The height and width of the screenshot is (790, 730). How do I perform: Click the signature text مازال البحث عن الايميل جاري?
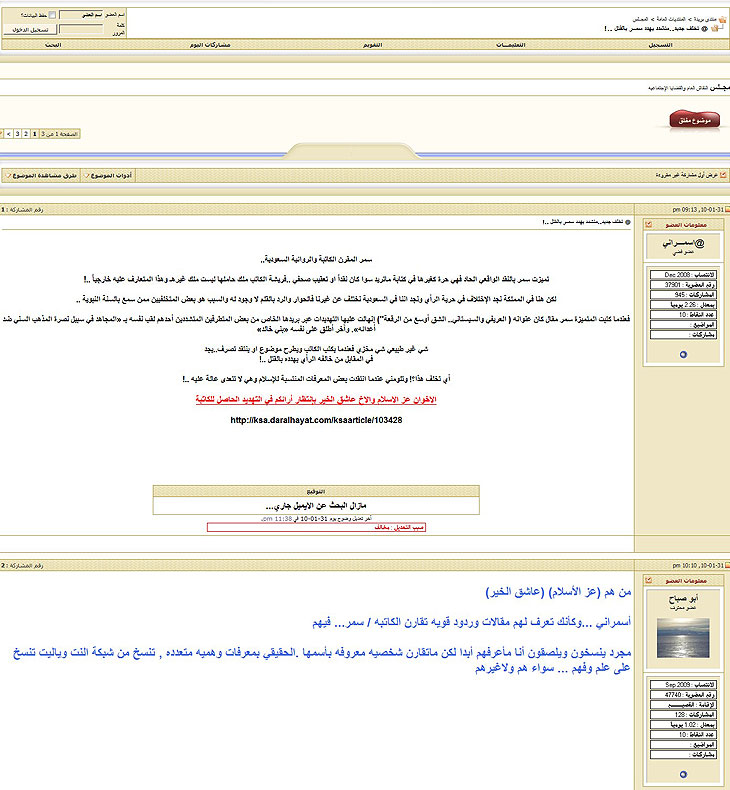pos(316,505)
